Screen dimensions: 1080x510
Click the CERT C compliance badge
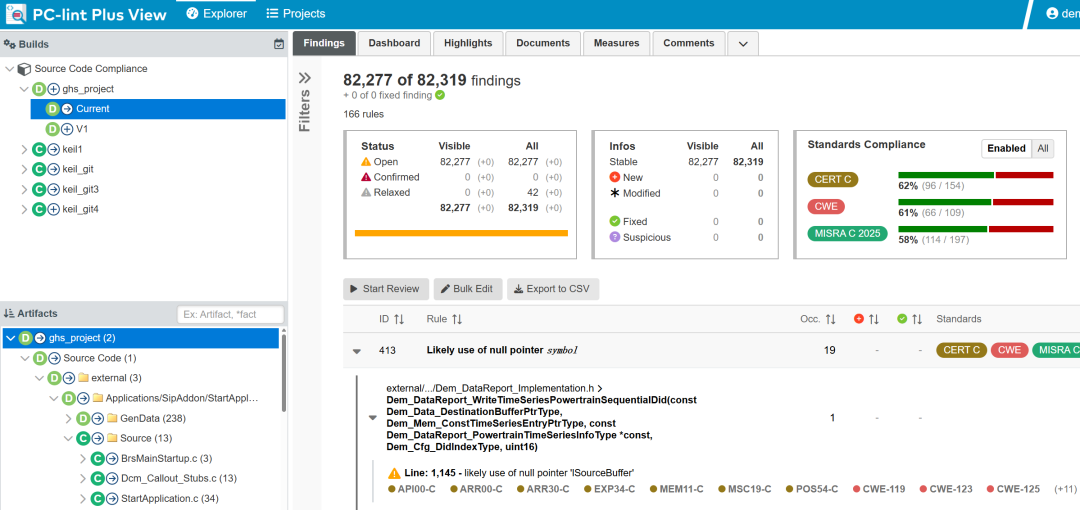pyautogui.click(x=833, y=180)
